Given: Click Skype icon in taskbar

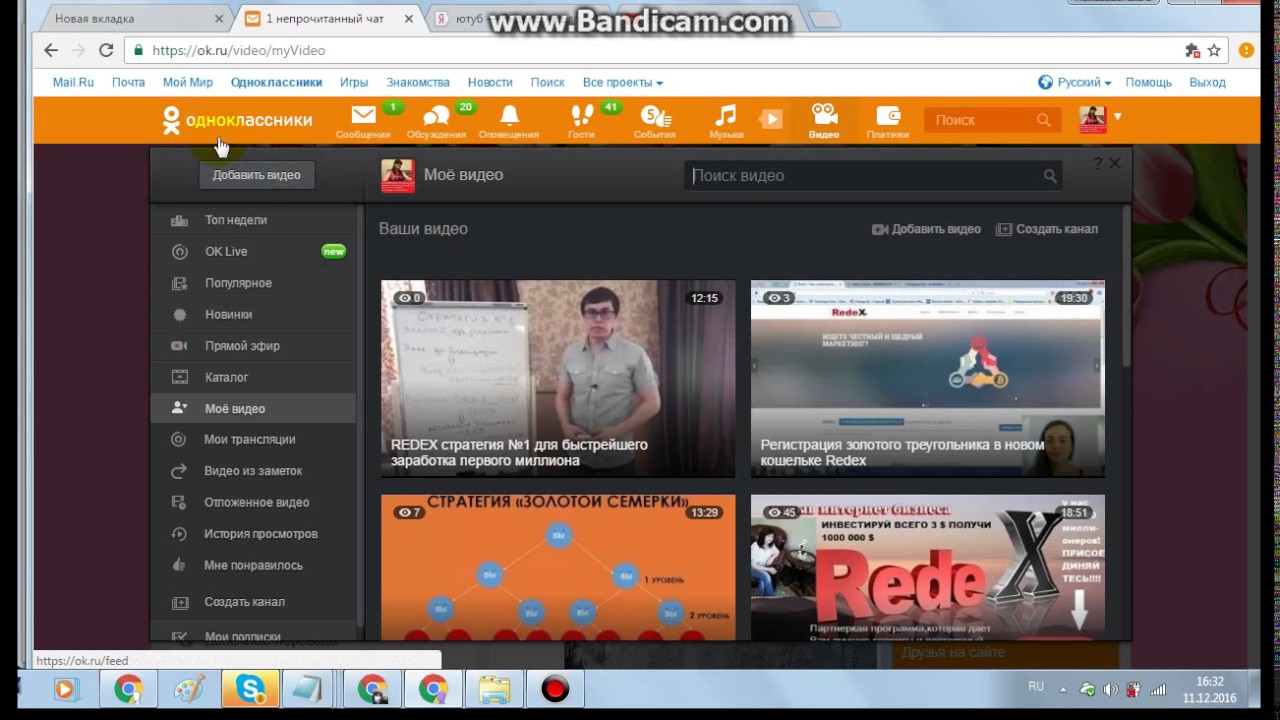Looking at the screenshot, I should coord(250,689).
